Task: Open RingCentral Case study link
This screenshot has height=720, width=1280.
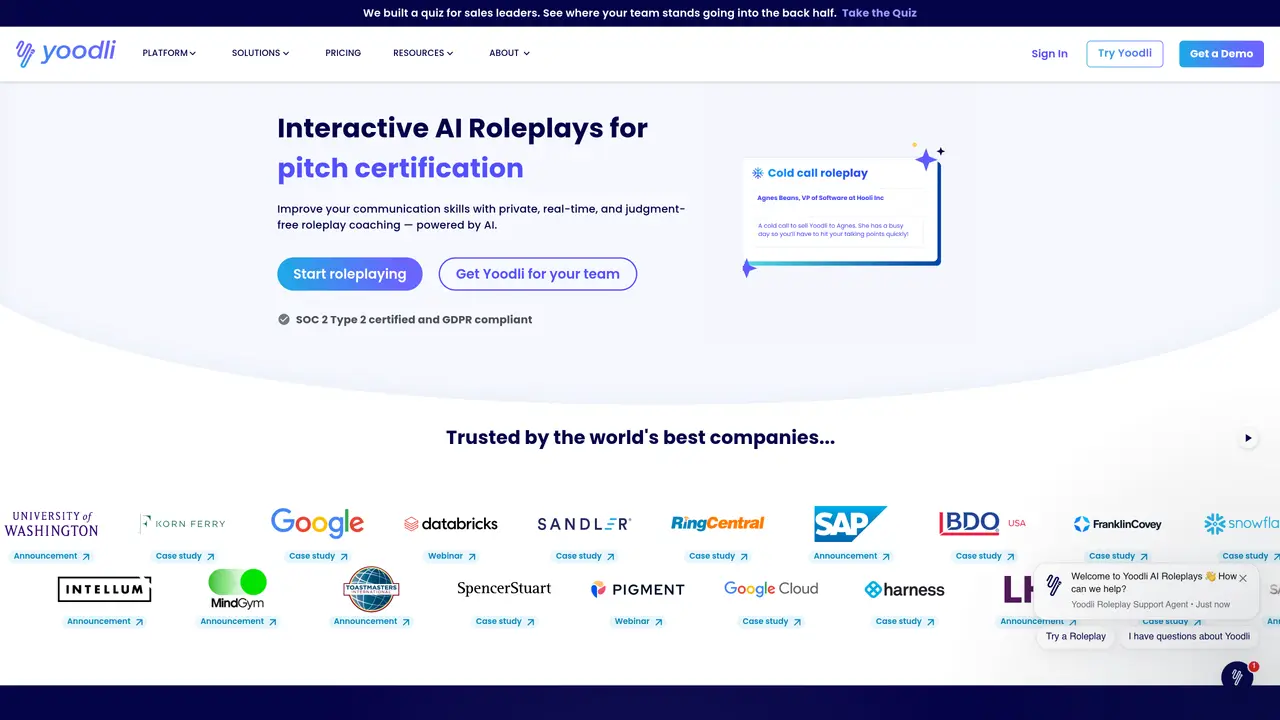Action: tap(718, 556)
